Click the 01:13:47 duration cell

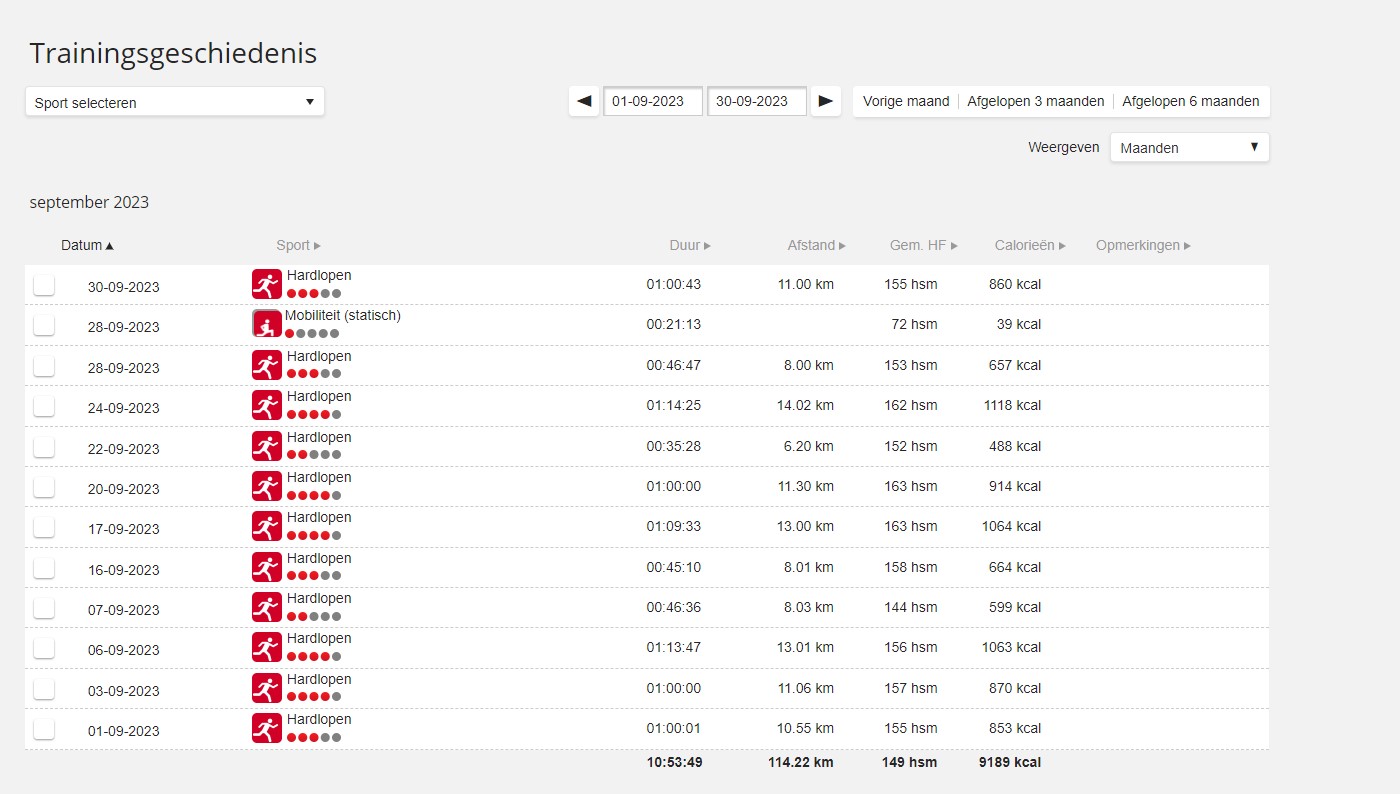[x=674, y=647]
